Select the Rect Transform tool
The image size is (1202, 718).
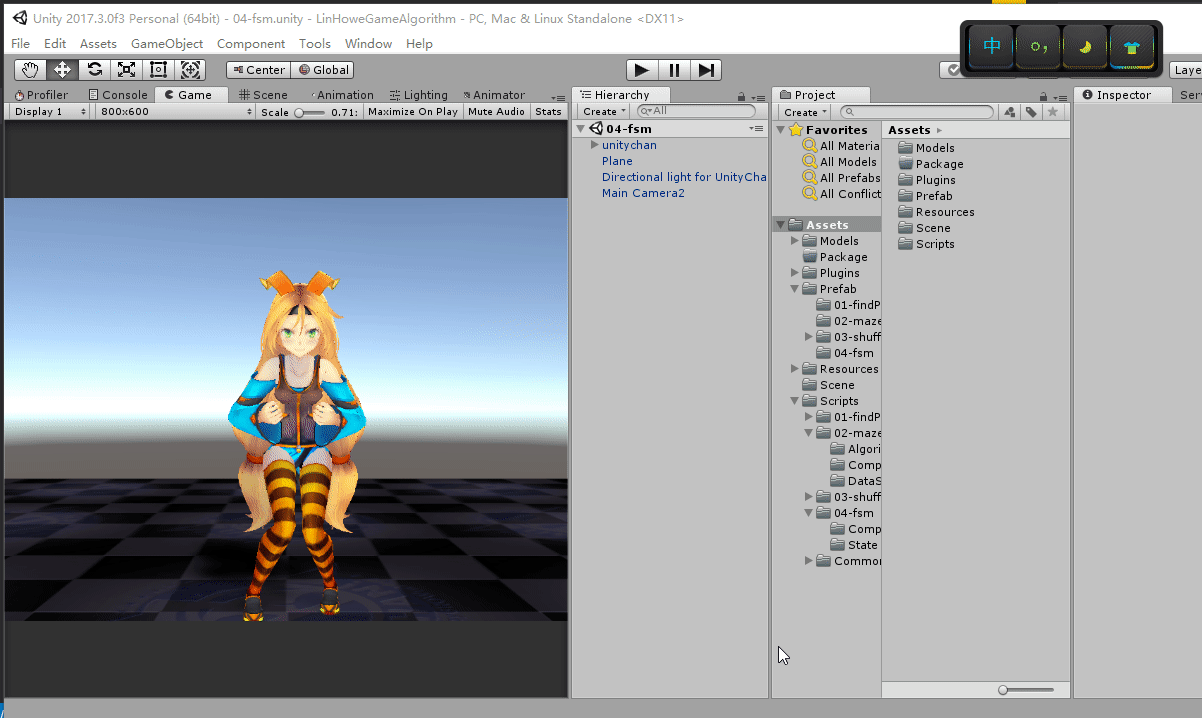[x=158, y=70]
